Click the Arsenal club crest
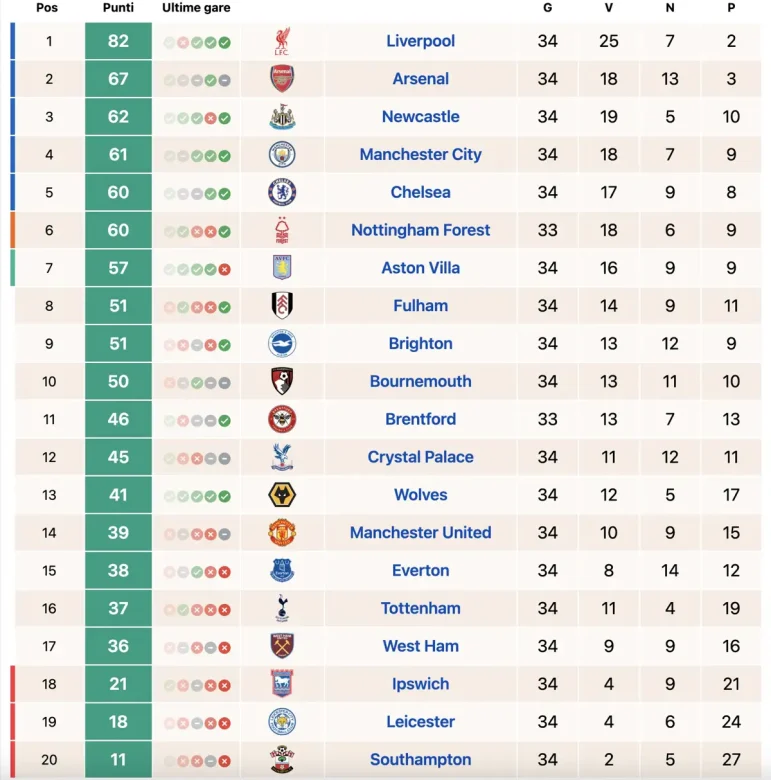The image size is (771, 780). click(x=282, y=79)
